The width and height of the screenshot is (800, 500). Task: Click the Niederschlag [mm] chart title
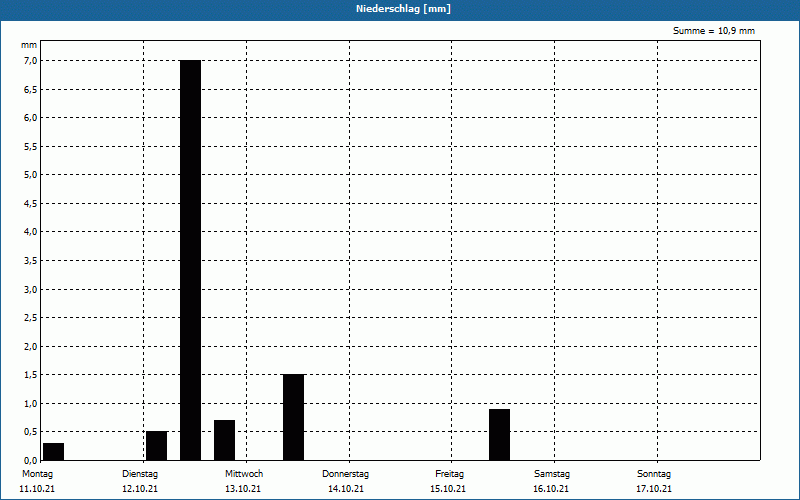(x=403, y=9)
